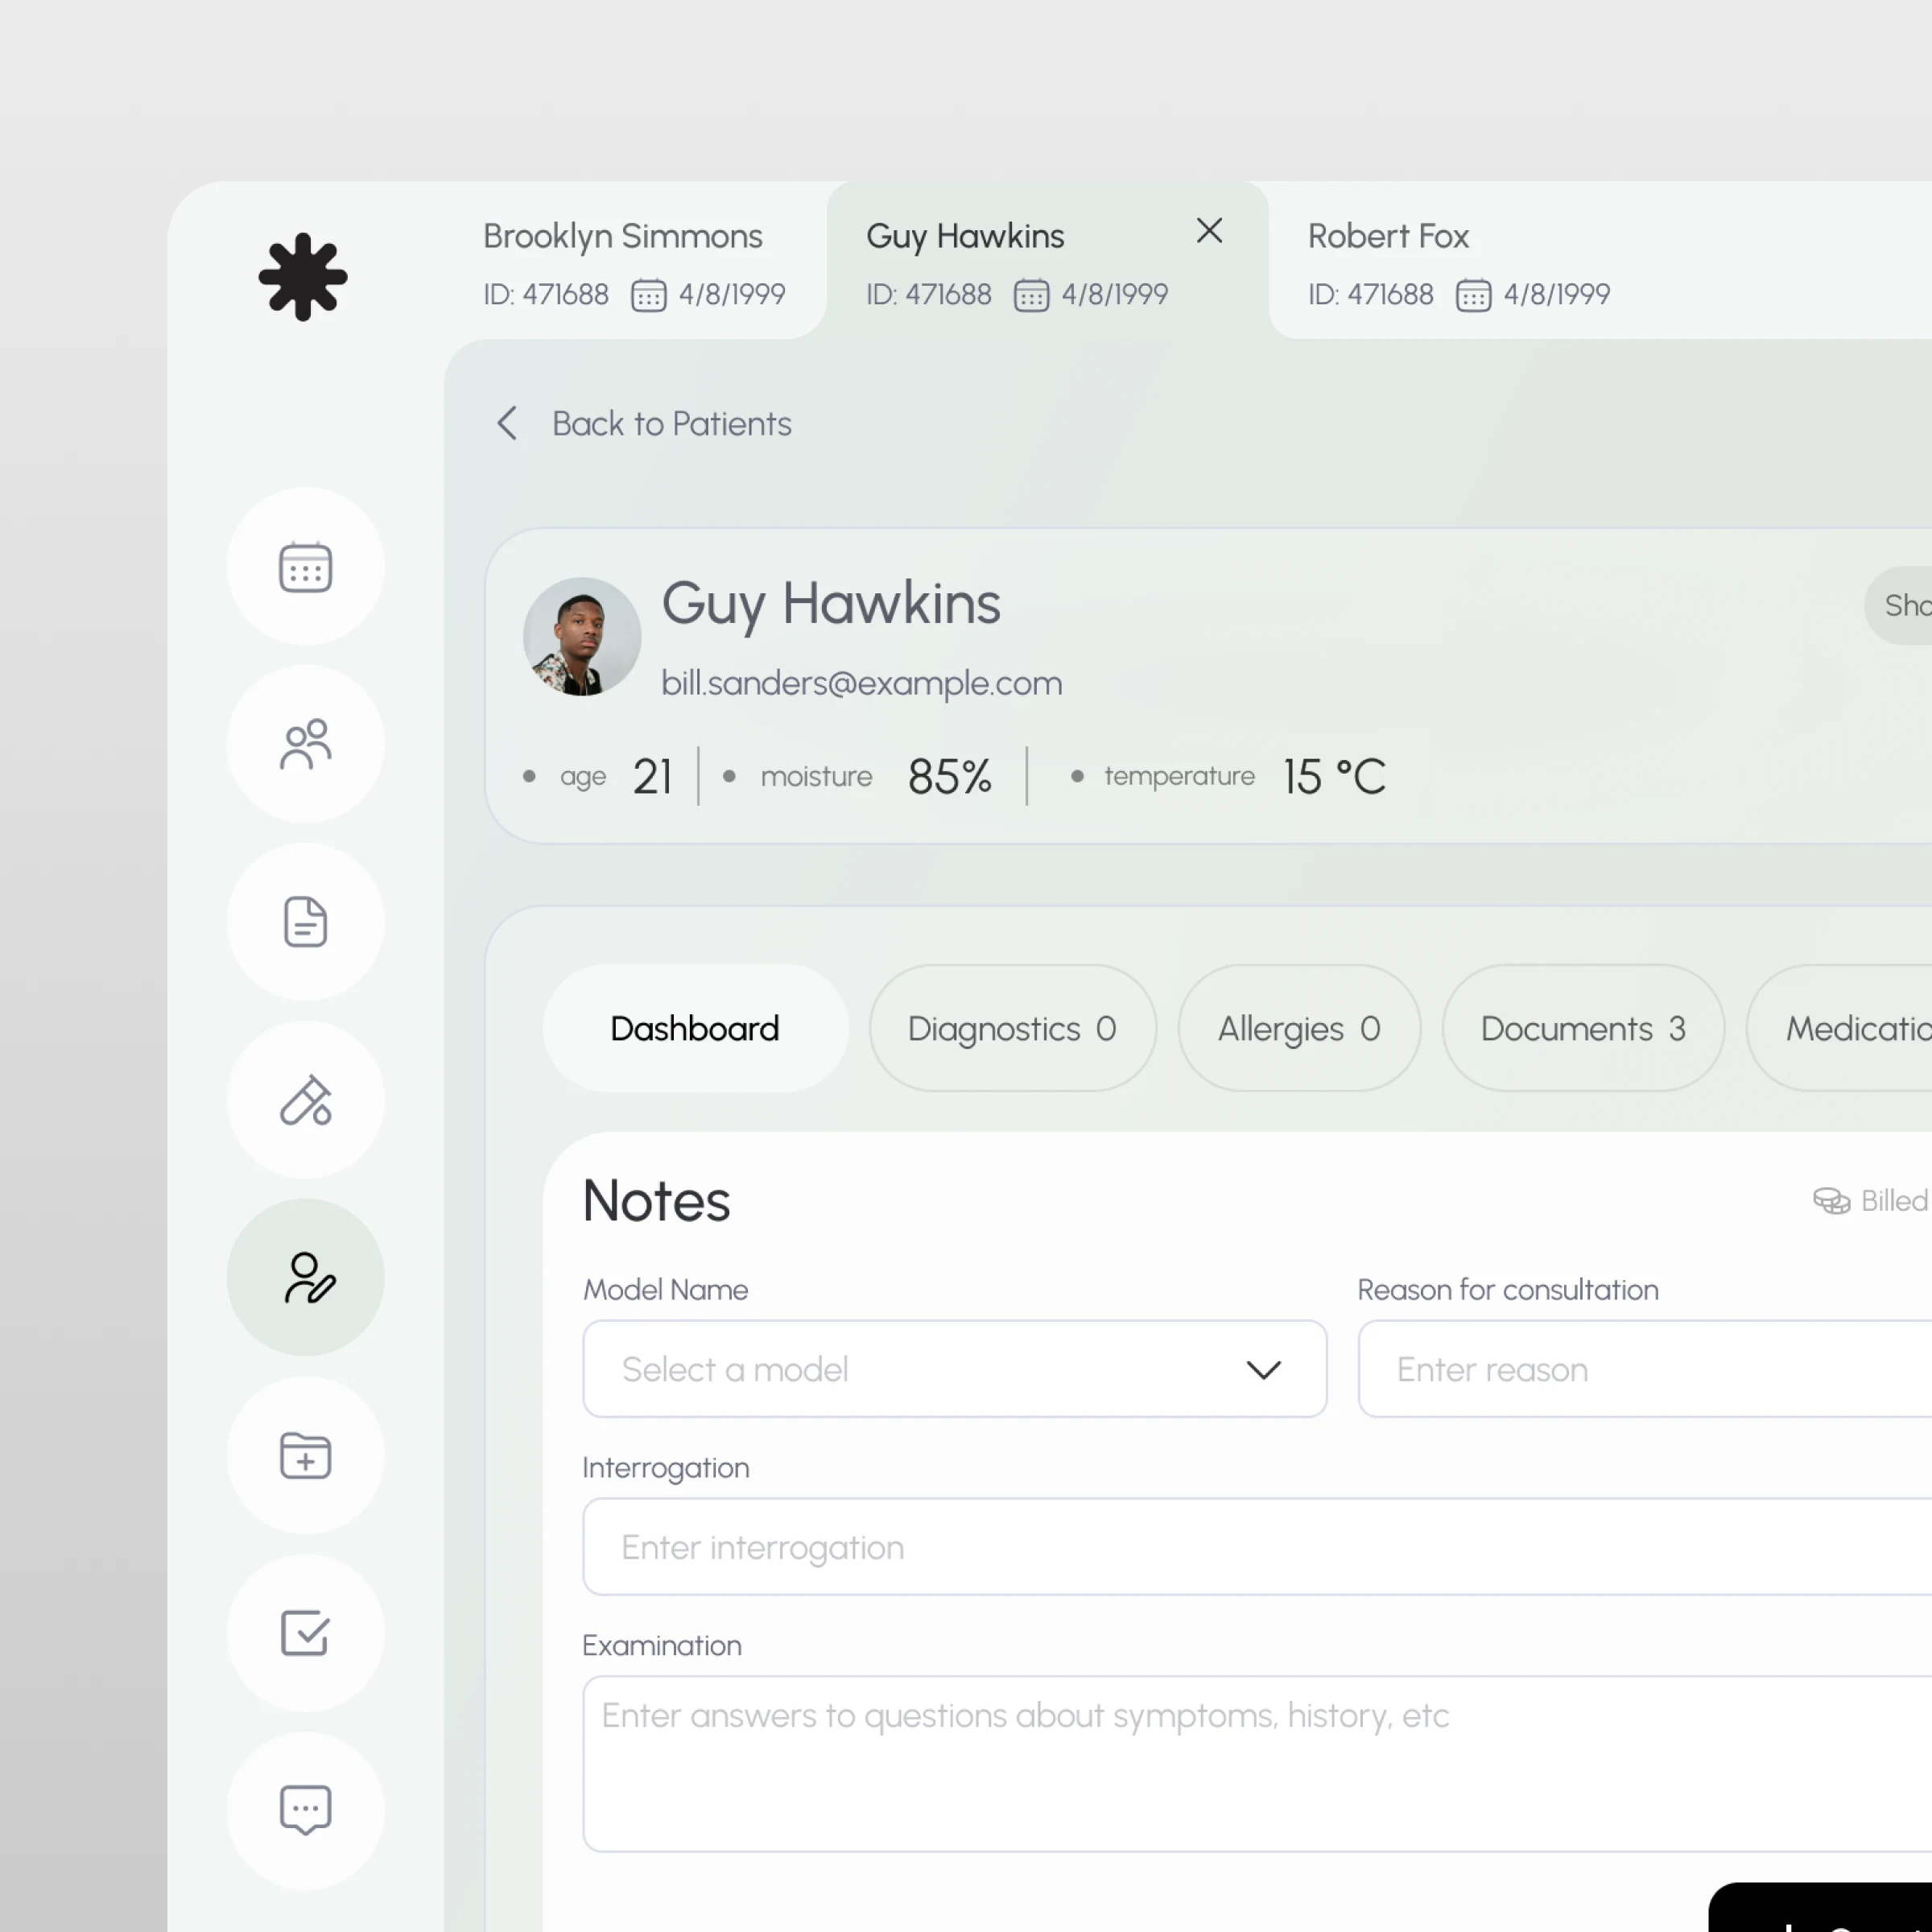This screenshot has height=1932, width=1932.
Task: Open the Diagnostics 0 tab
Action: pos(1012,1028)
